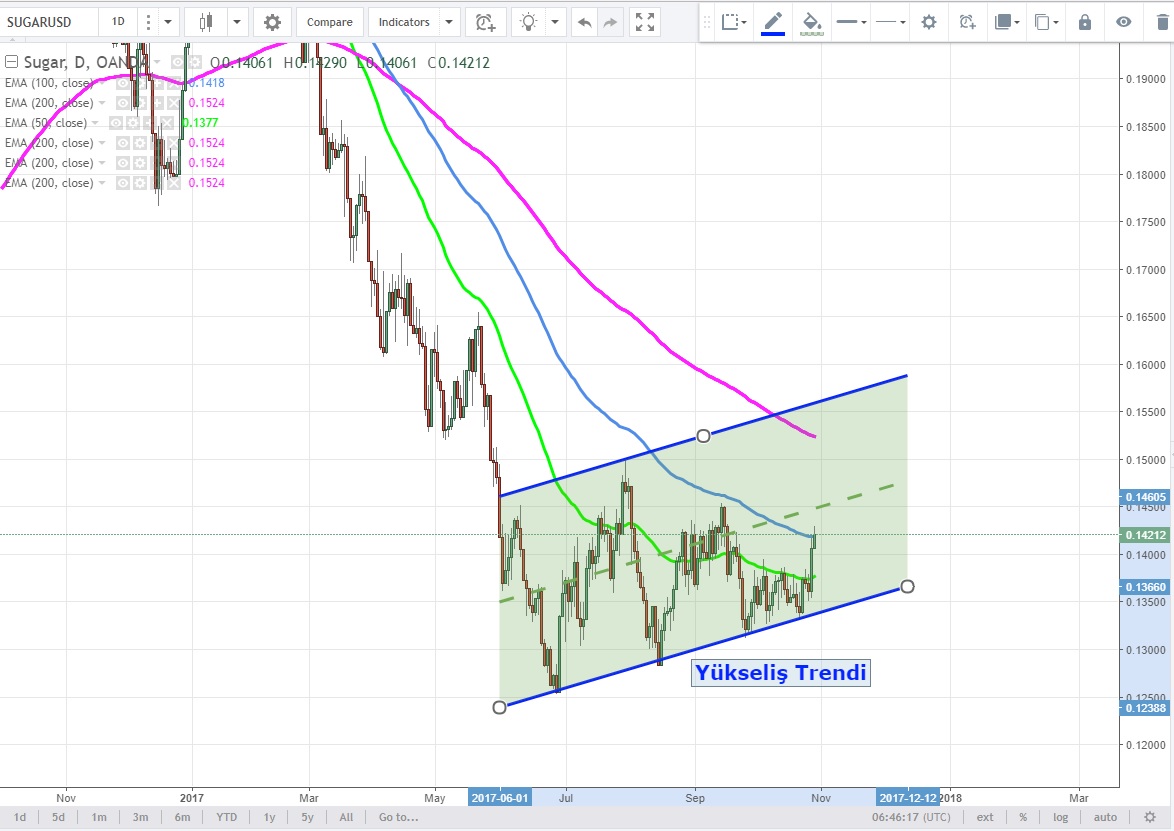Switch to the 6m time range
1174x831 pixels.
click(182, 817)
